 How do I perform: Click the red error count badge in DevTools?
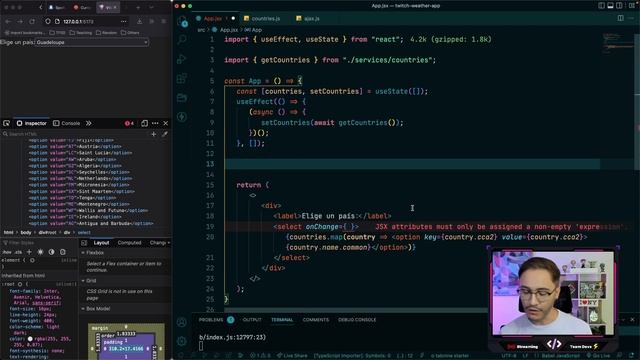[129, 123]
